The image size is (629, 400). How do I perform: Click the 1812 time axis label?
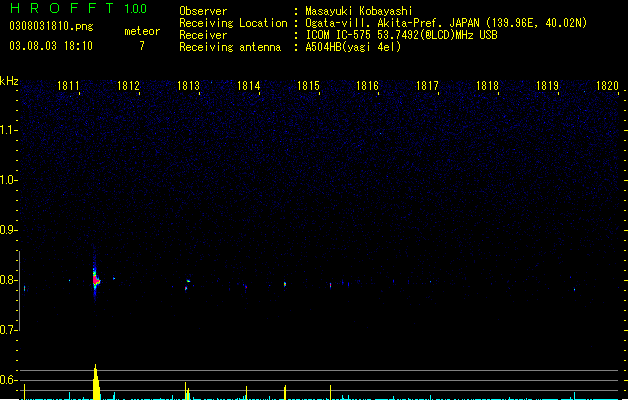[x=128, y=86]
